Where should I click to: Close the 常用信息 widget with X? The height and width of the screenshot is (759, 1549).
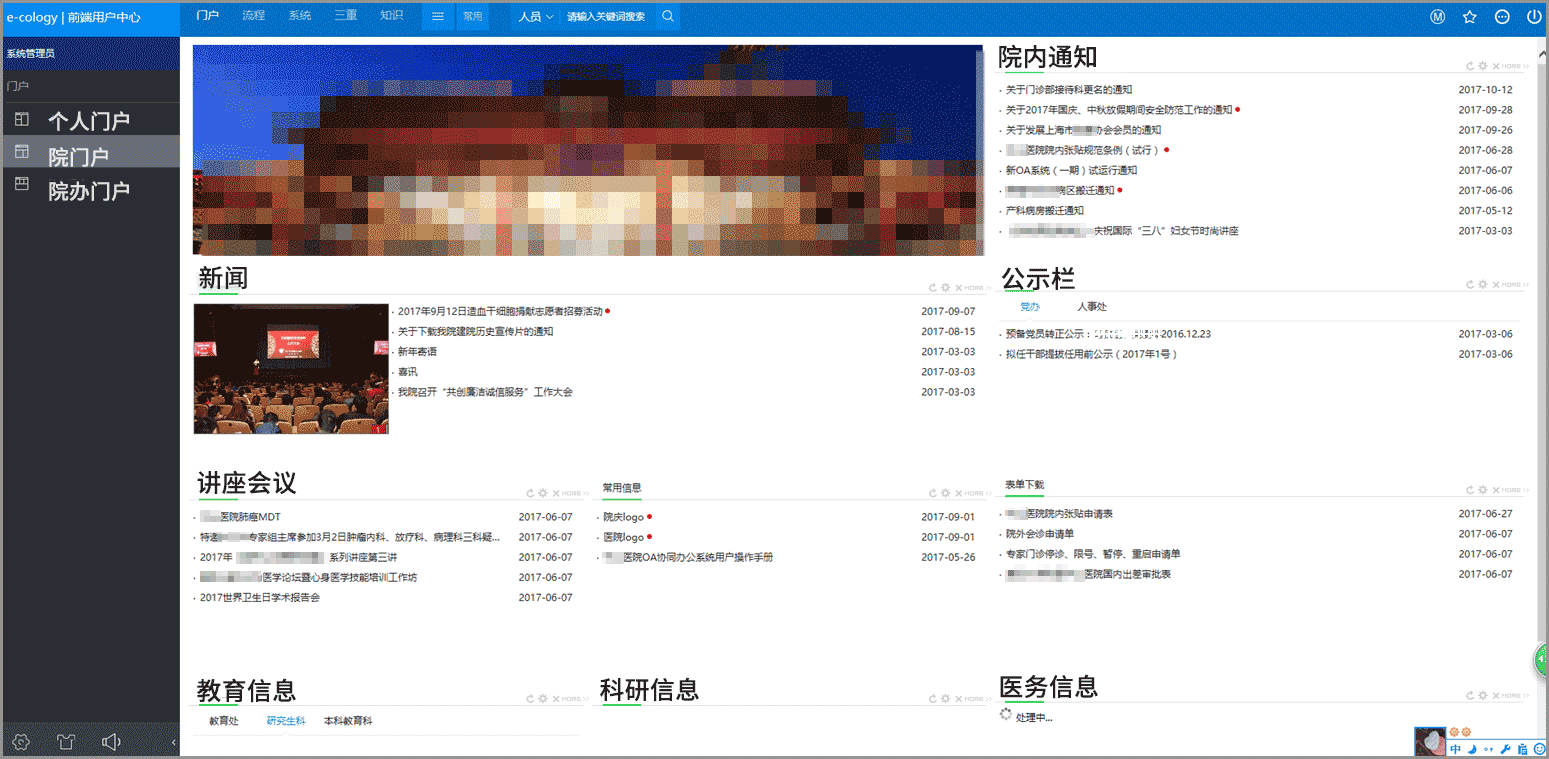point(958,493)
